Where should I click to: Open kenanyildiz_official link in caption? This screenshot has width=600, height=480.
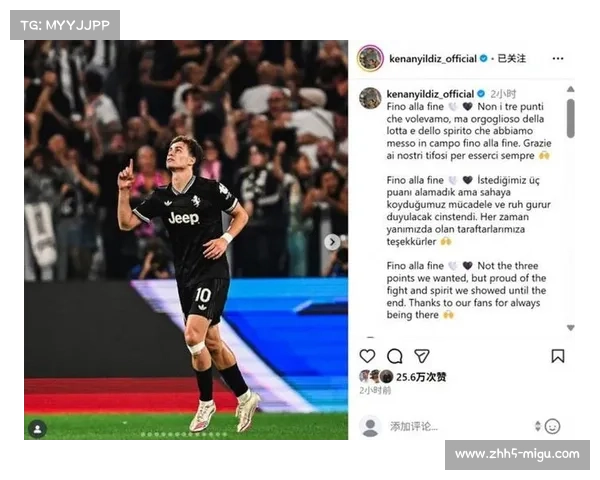click(x=430, y=94)
